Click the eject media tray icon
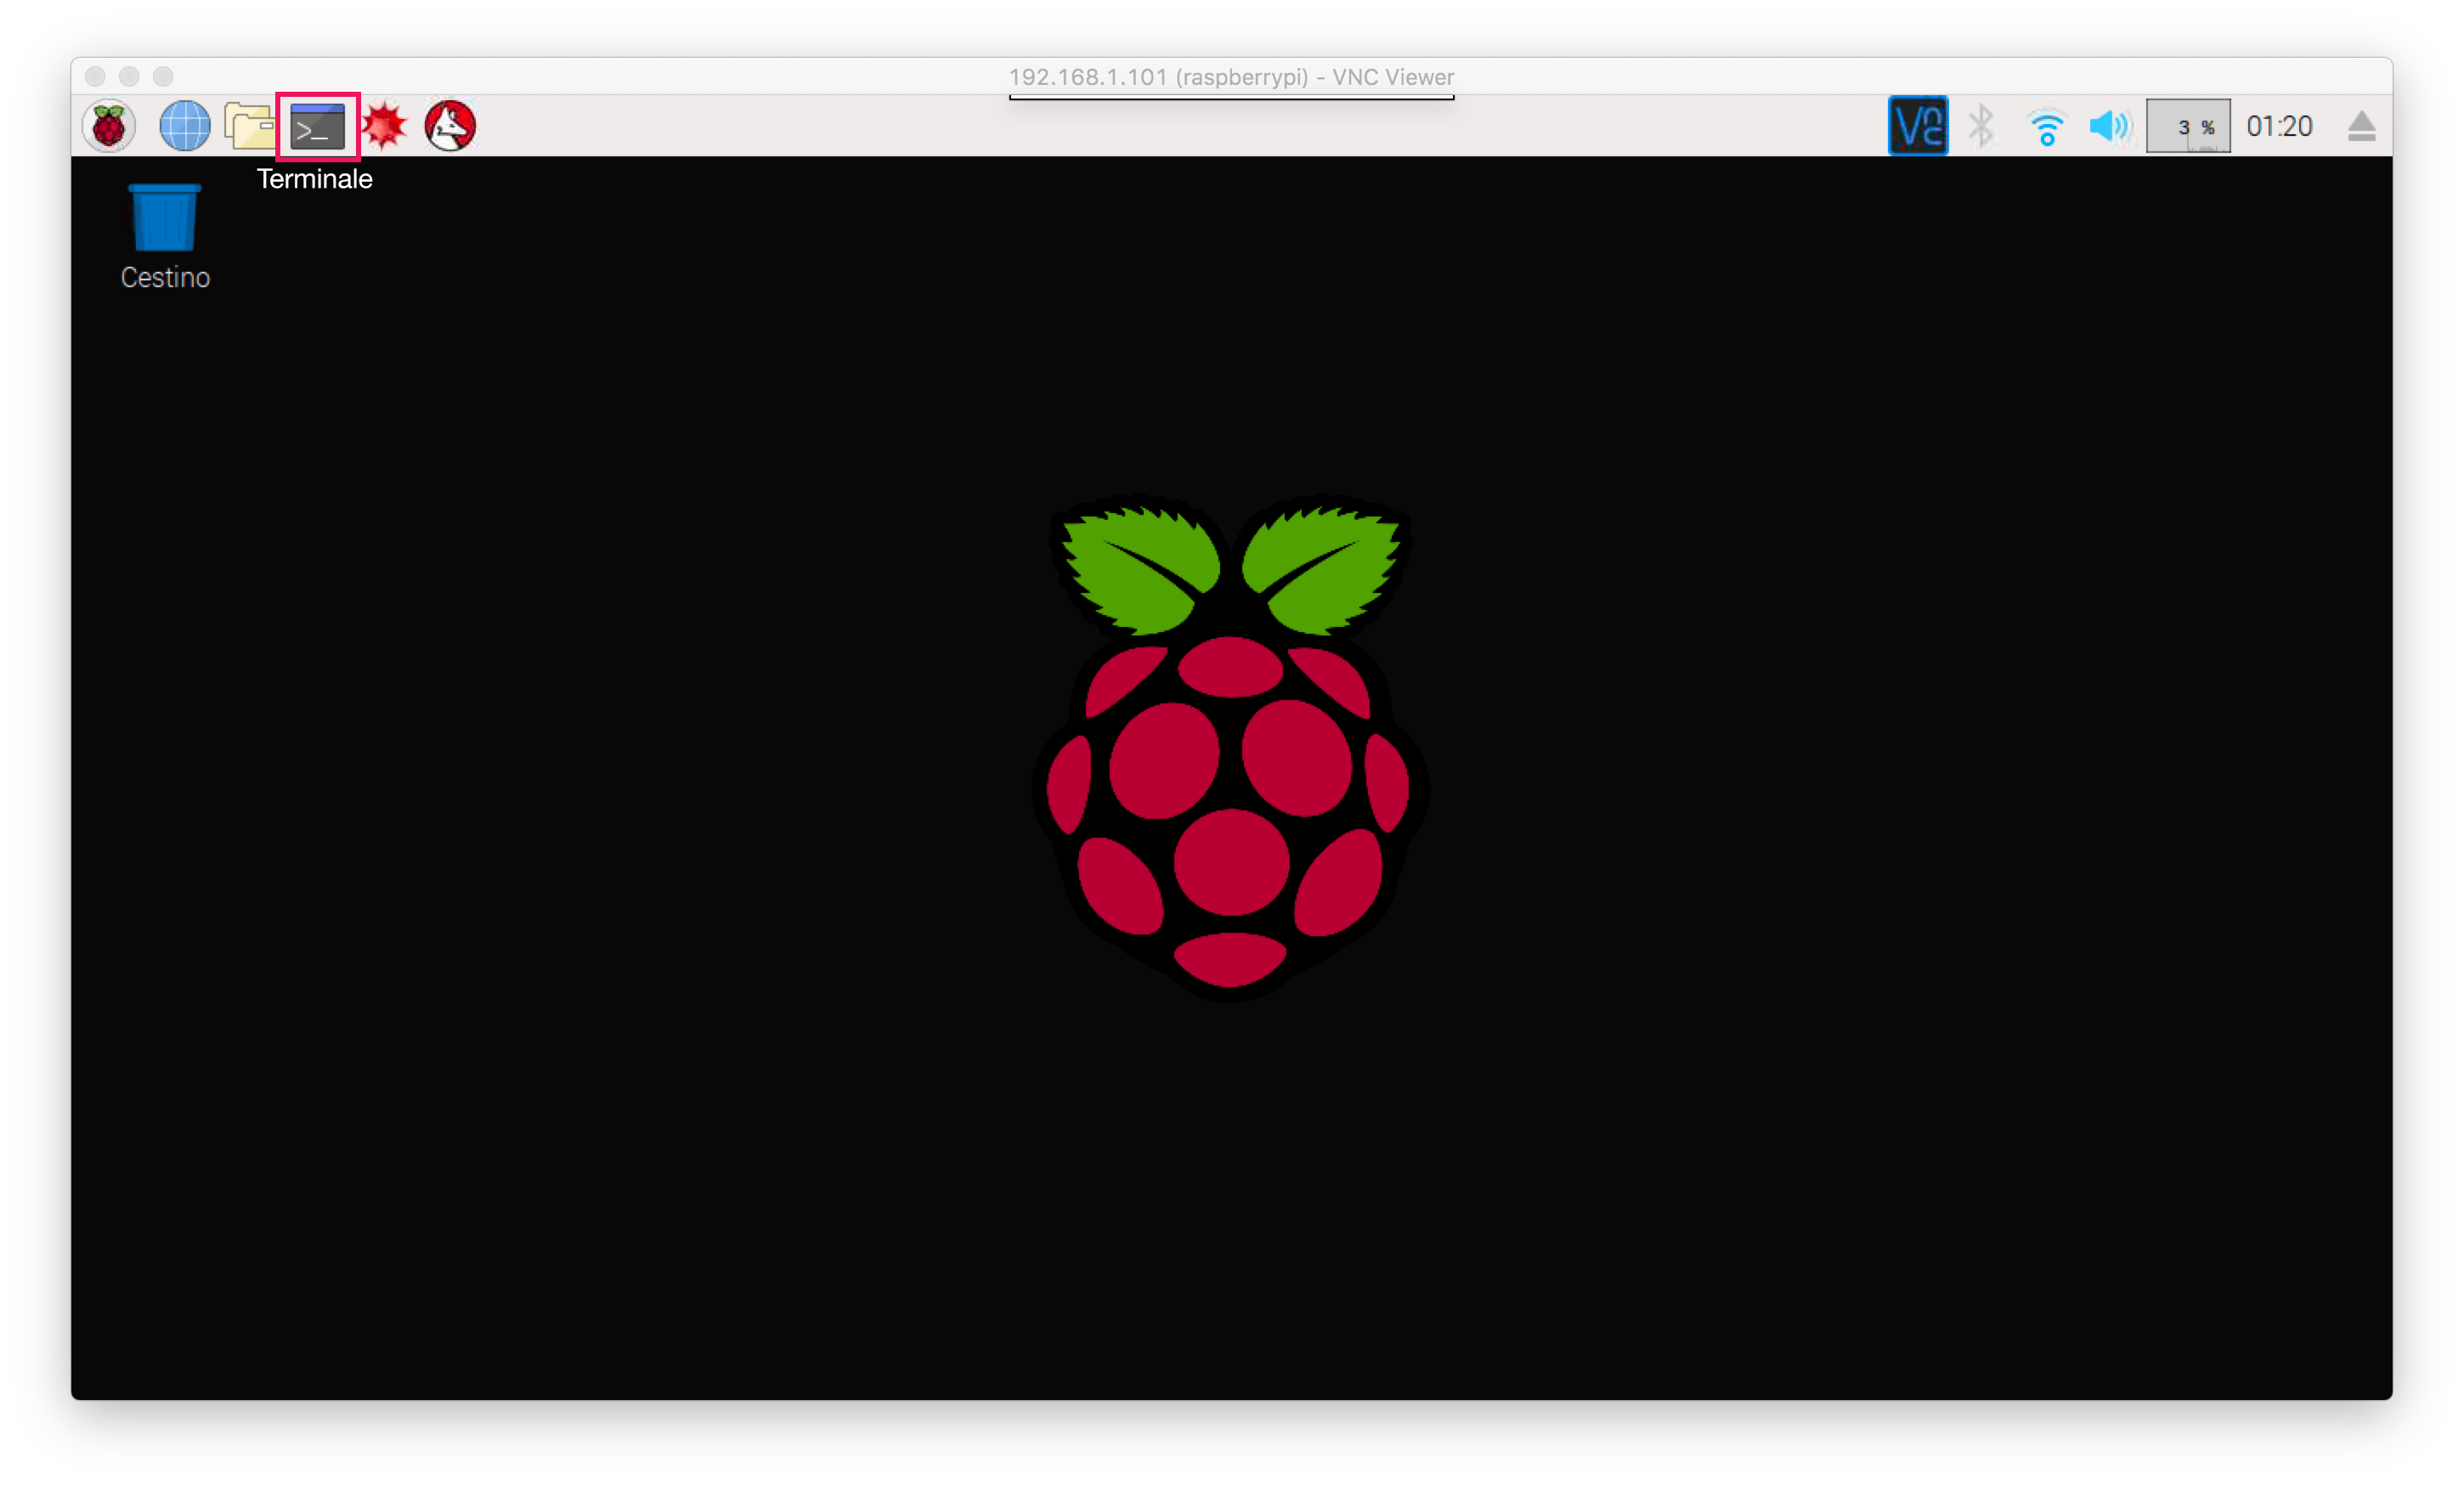This screenshot has width=2464, height=1485. click(x=2361, y=126)
